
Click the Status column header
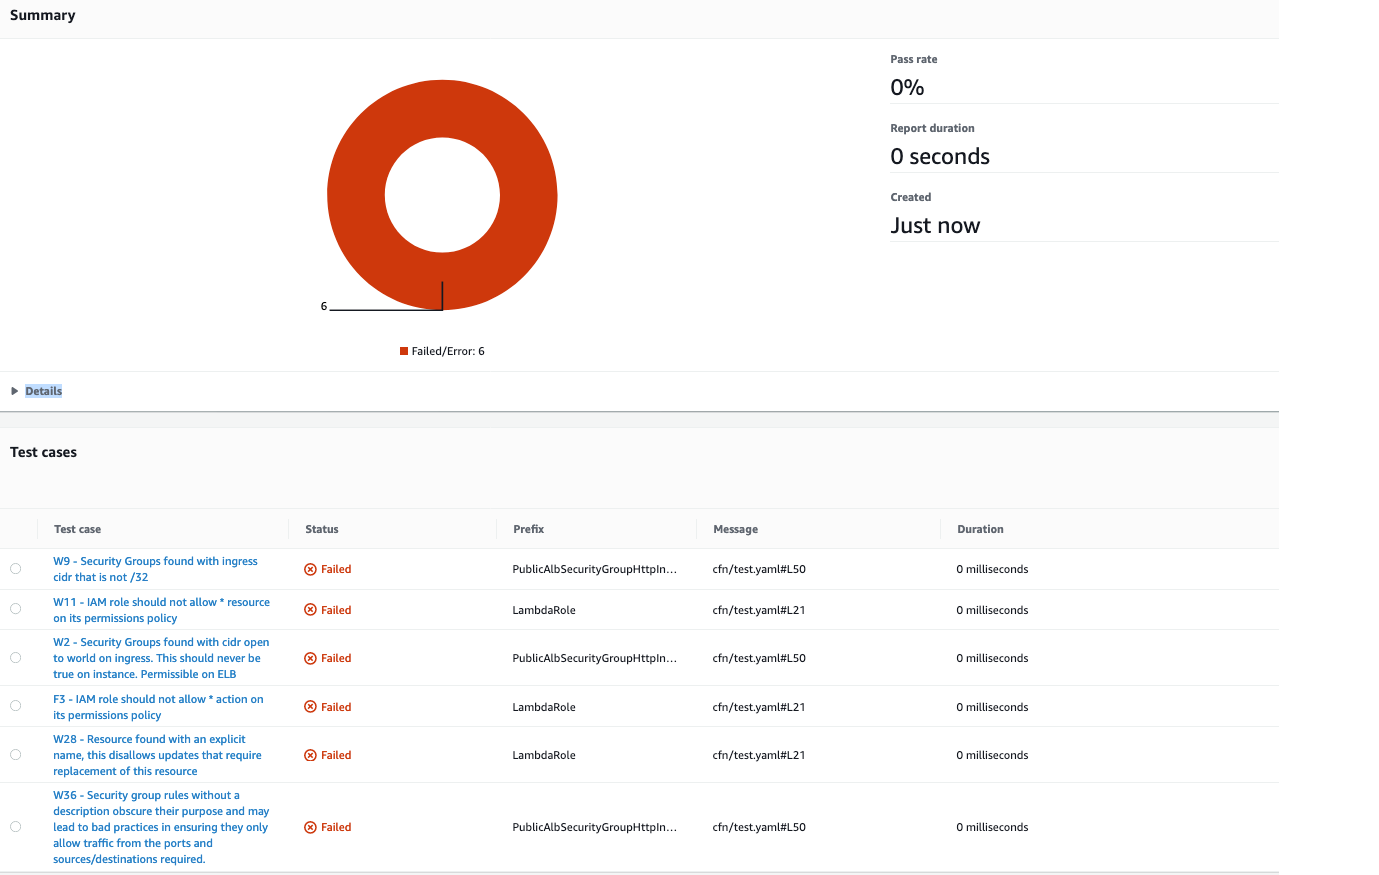tap(321, 528)
